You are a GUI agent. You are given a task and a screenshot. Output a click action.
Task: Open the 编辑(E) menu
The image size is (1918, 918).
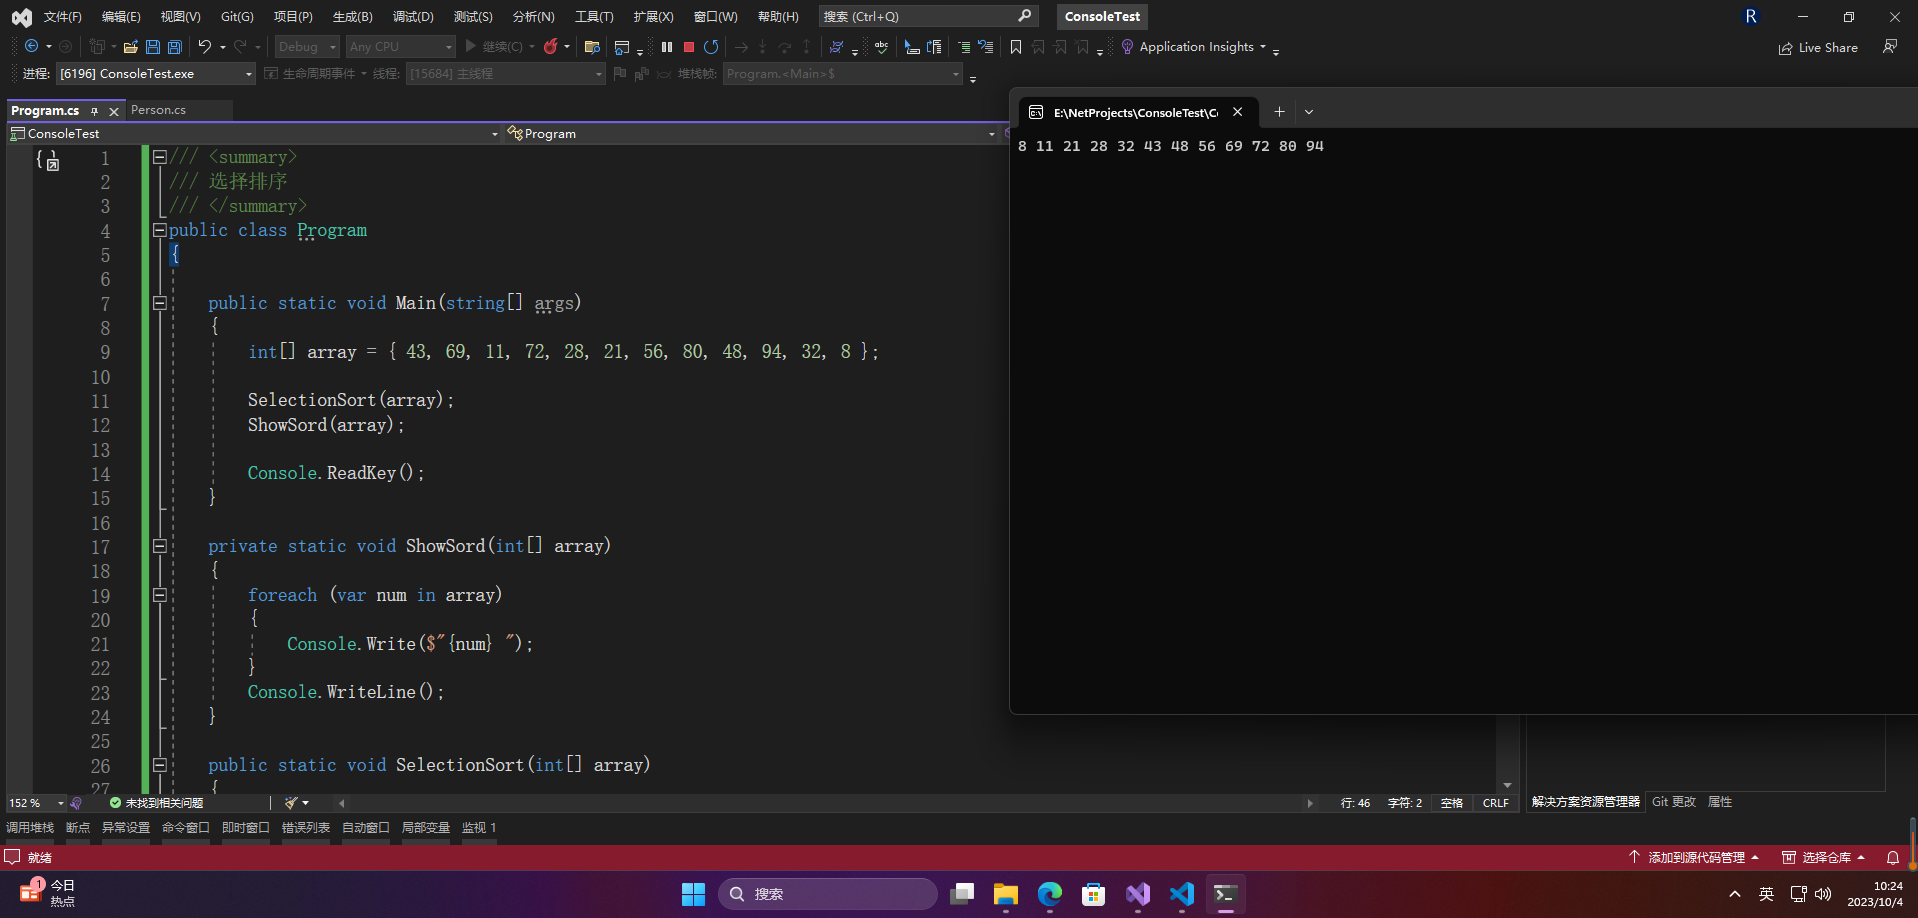(121, 17)
